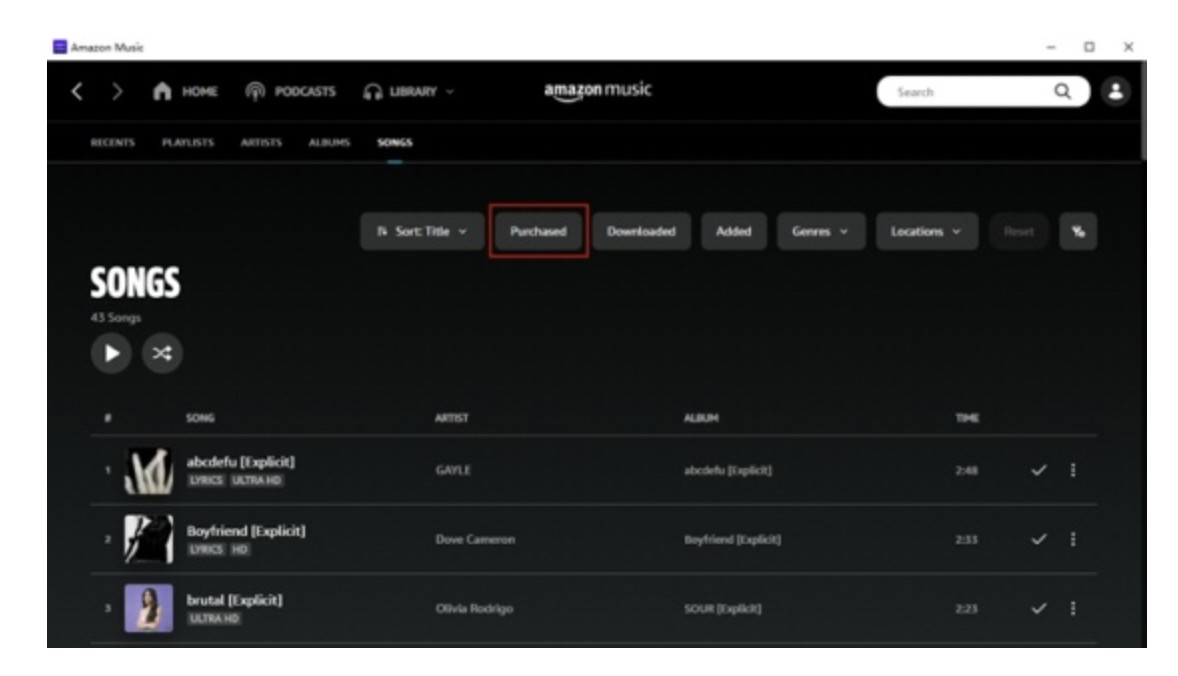
Task: Click the LYRICS badge under Boyfriend
Action: (x=206, y=550)
